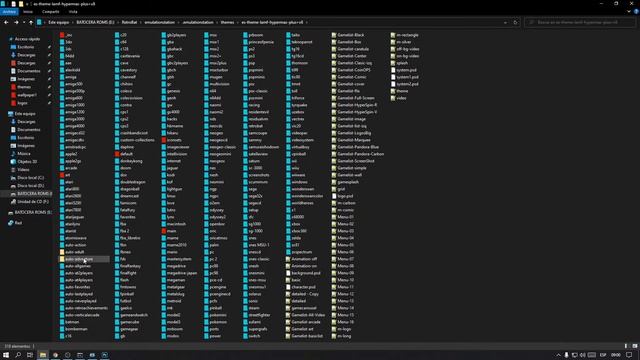Viewport: 640px width, 360px height.
Task: Open the Archivo ribbon tab
Action: tap(9, 12)
